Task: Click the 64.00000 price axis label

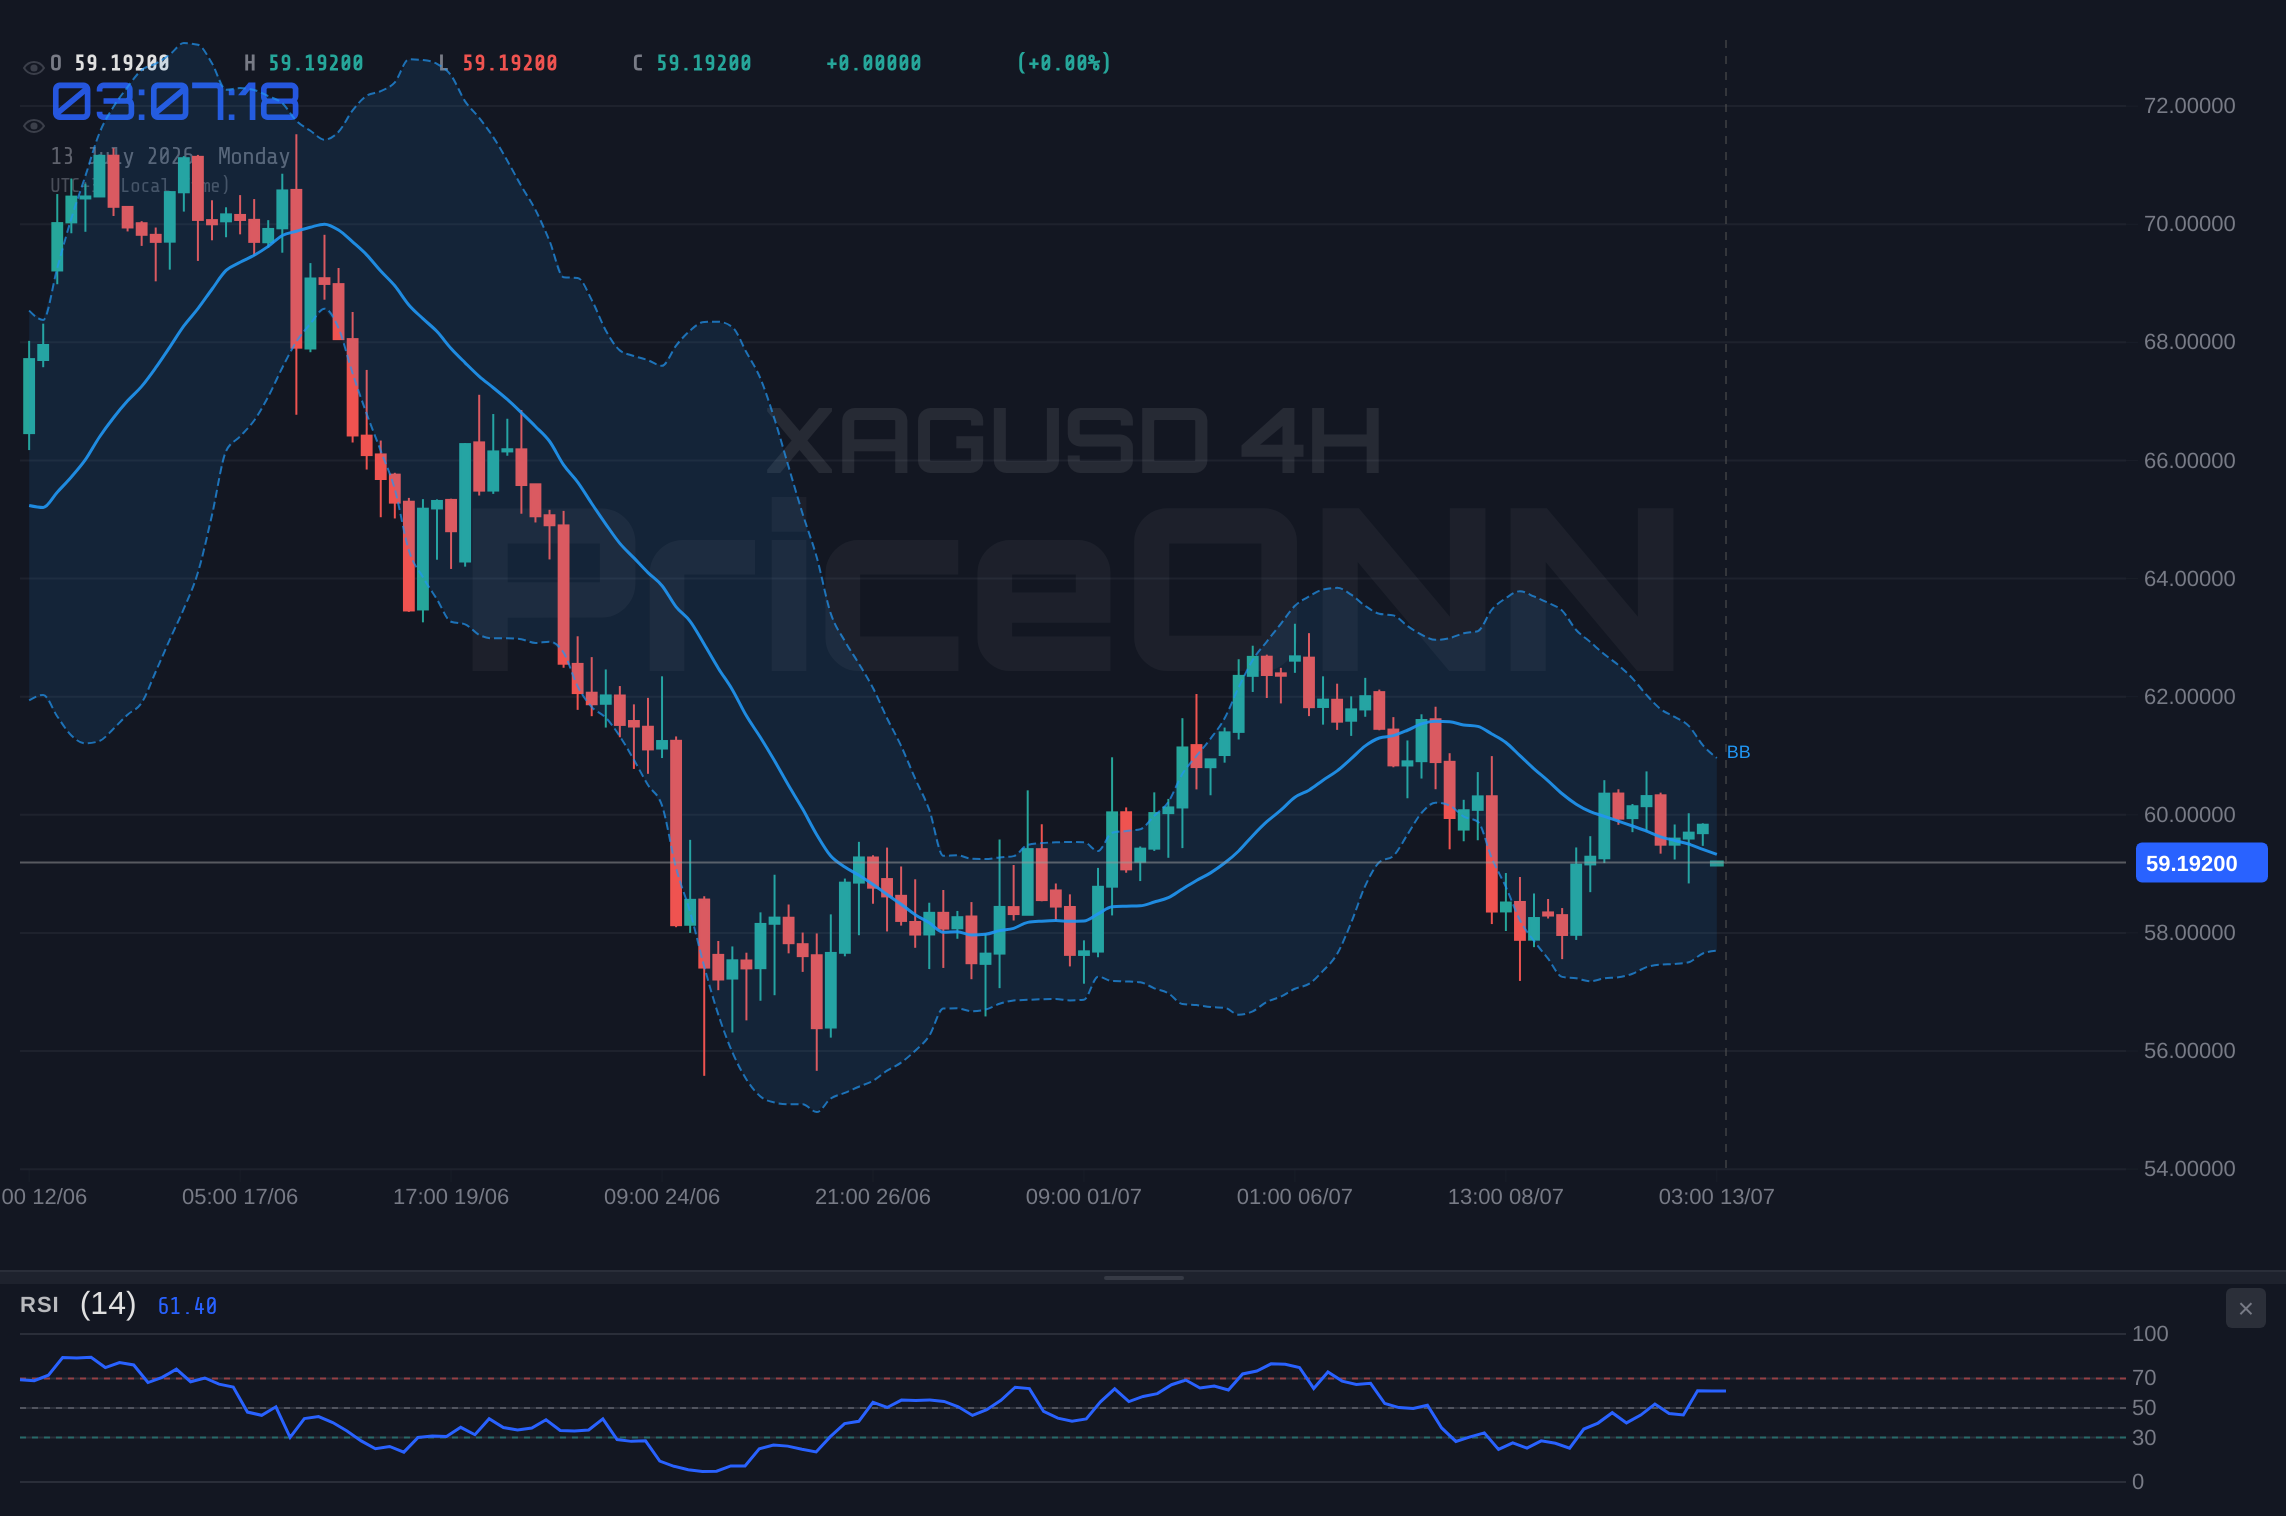Action: pos(2189,579)
